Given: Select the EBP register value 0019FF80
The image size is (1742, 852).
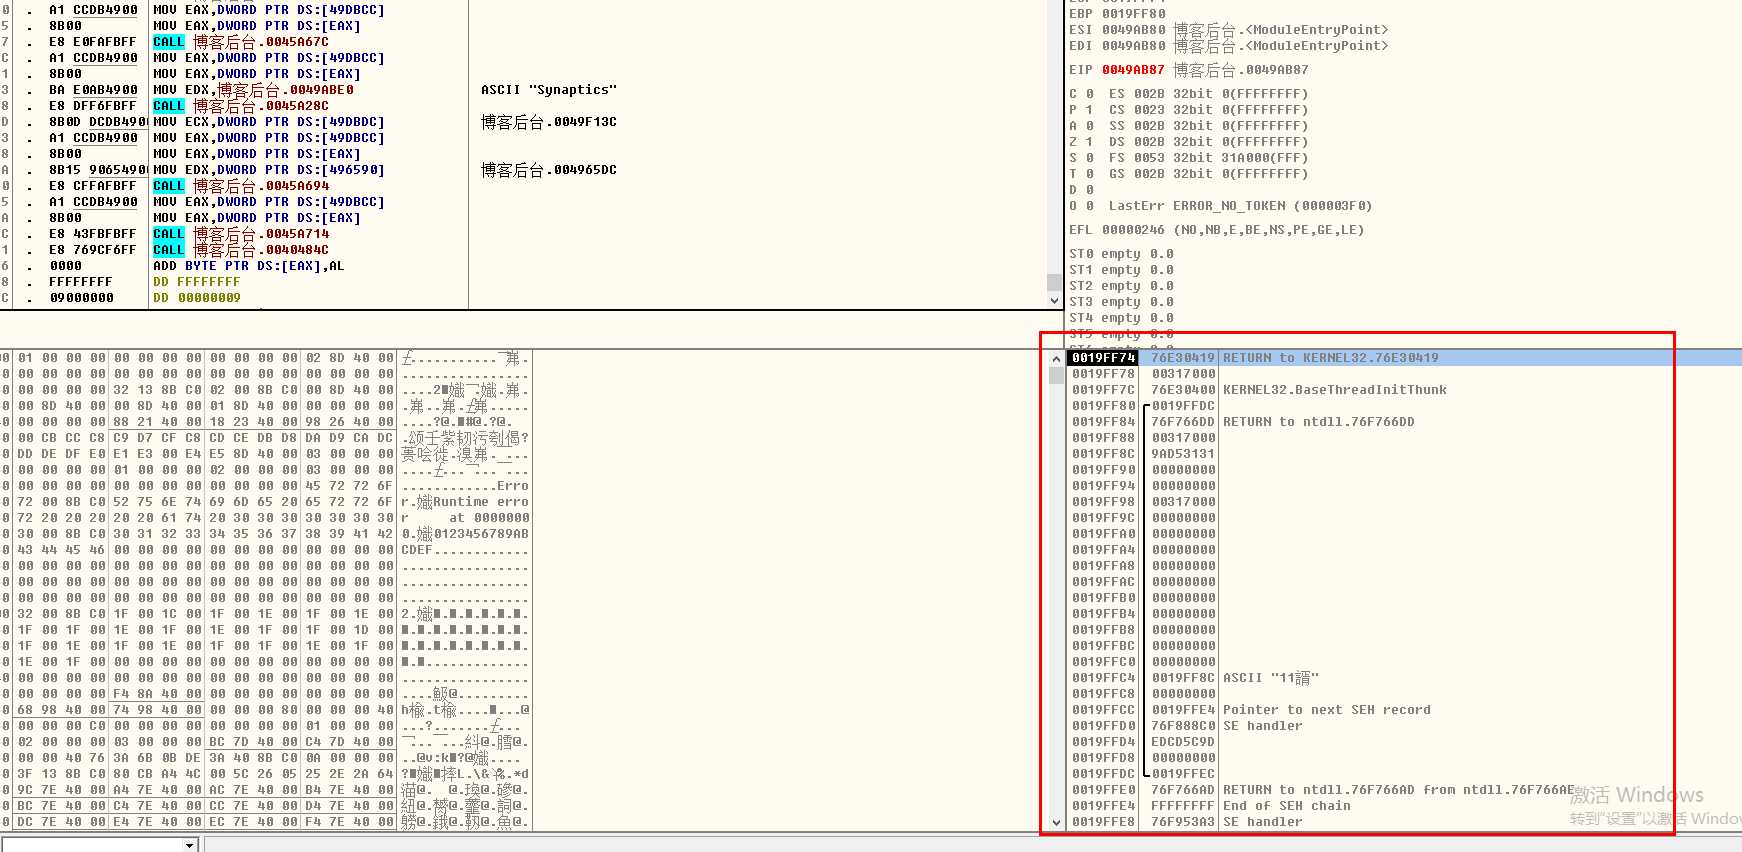Looking at the screenshot, I should [1133, 14].
